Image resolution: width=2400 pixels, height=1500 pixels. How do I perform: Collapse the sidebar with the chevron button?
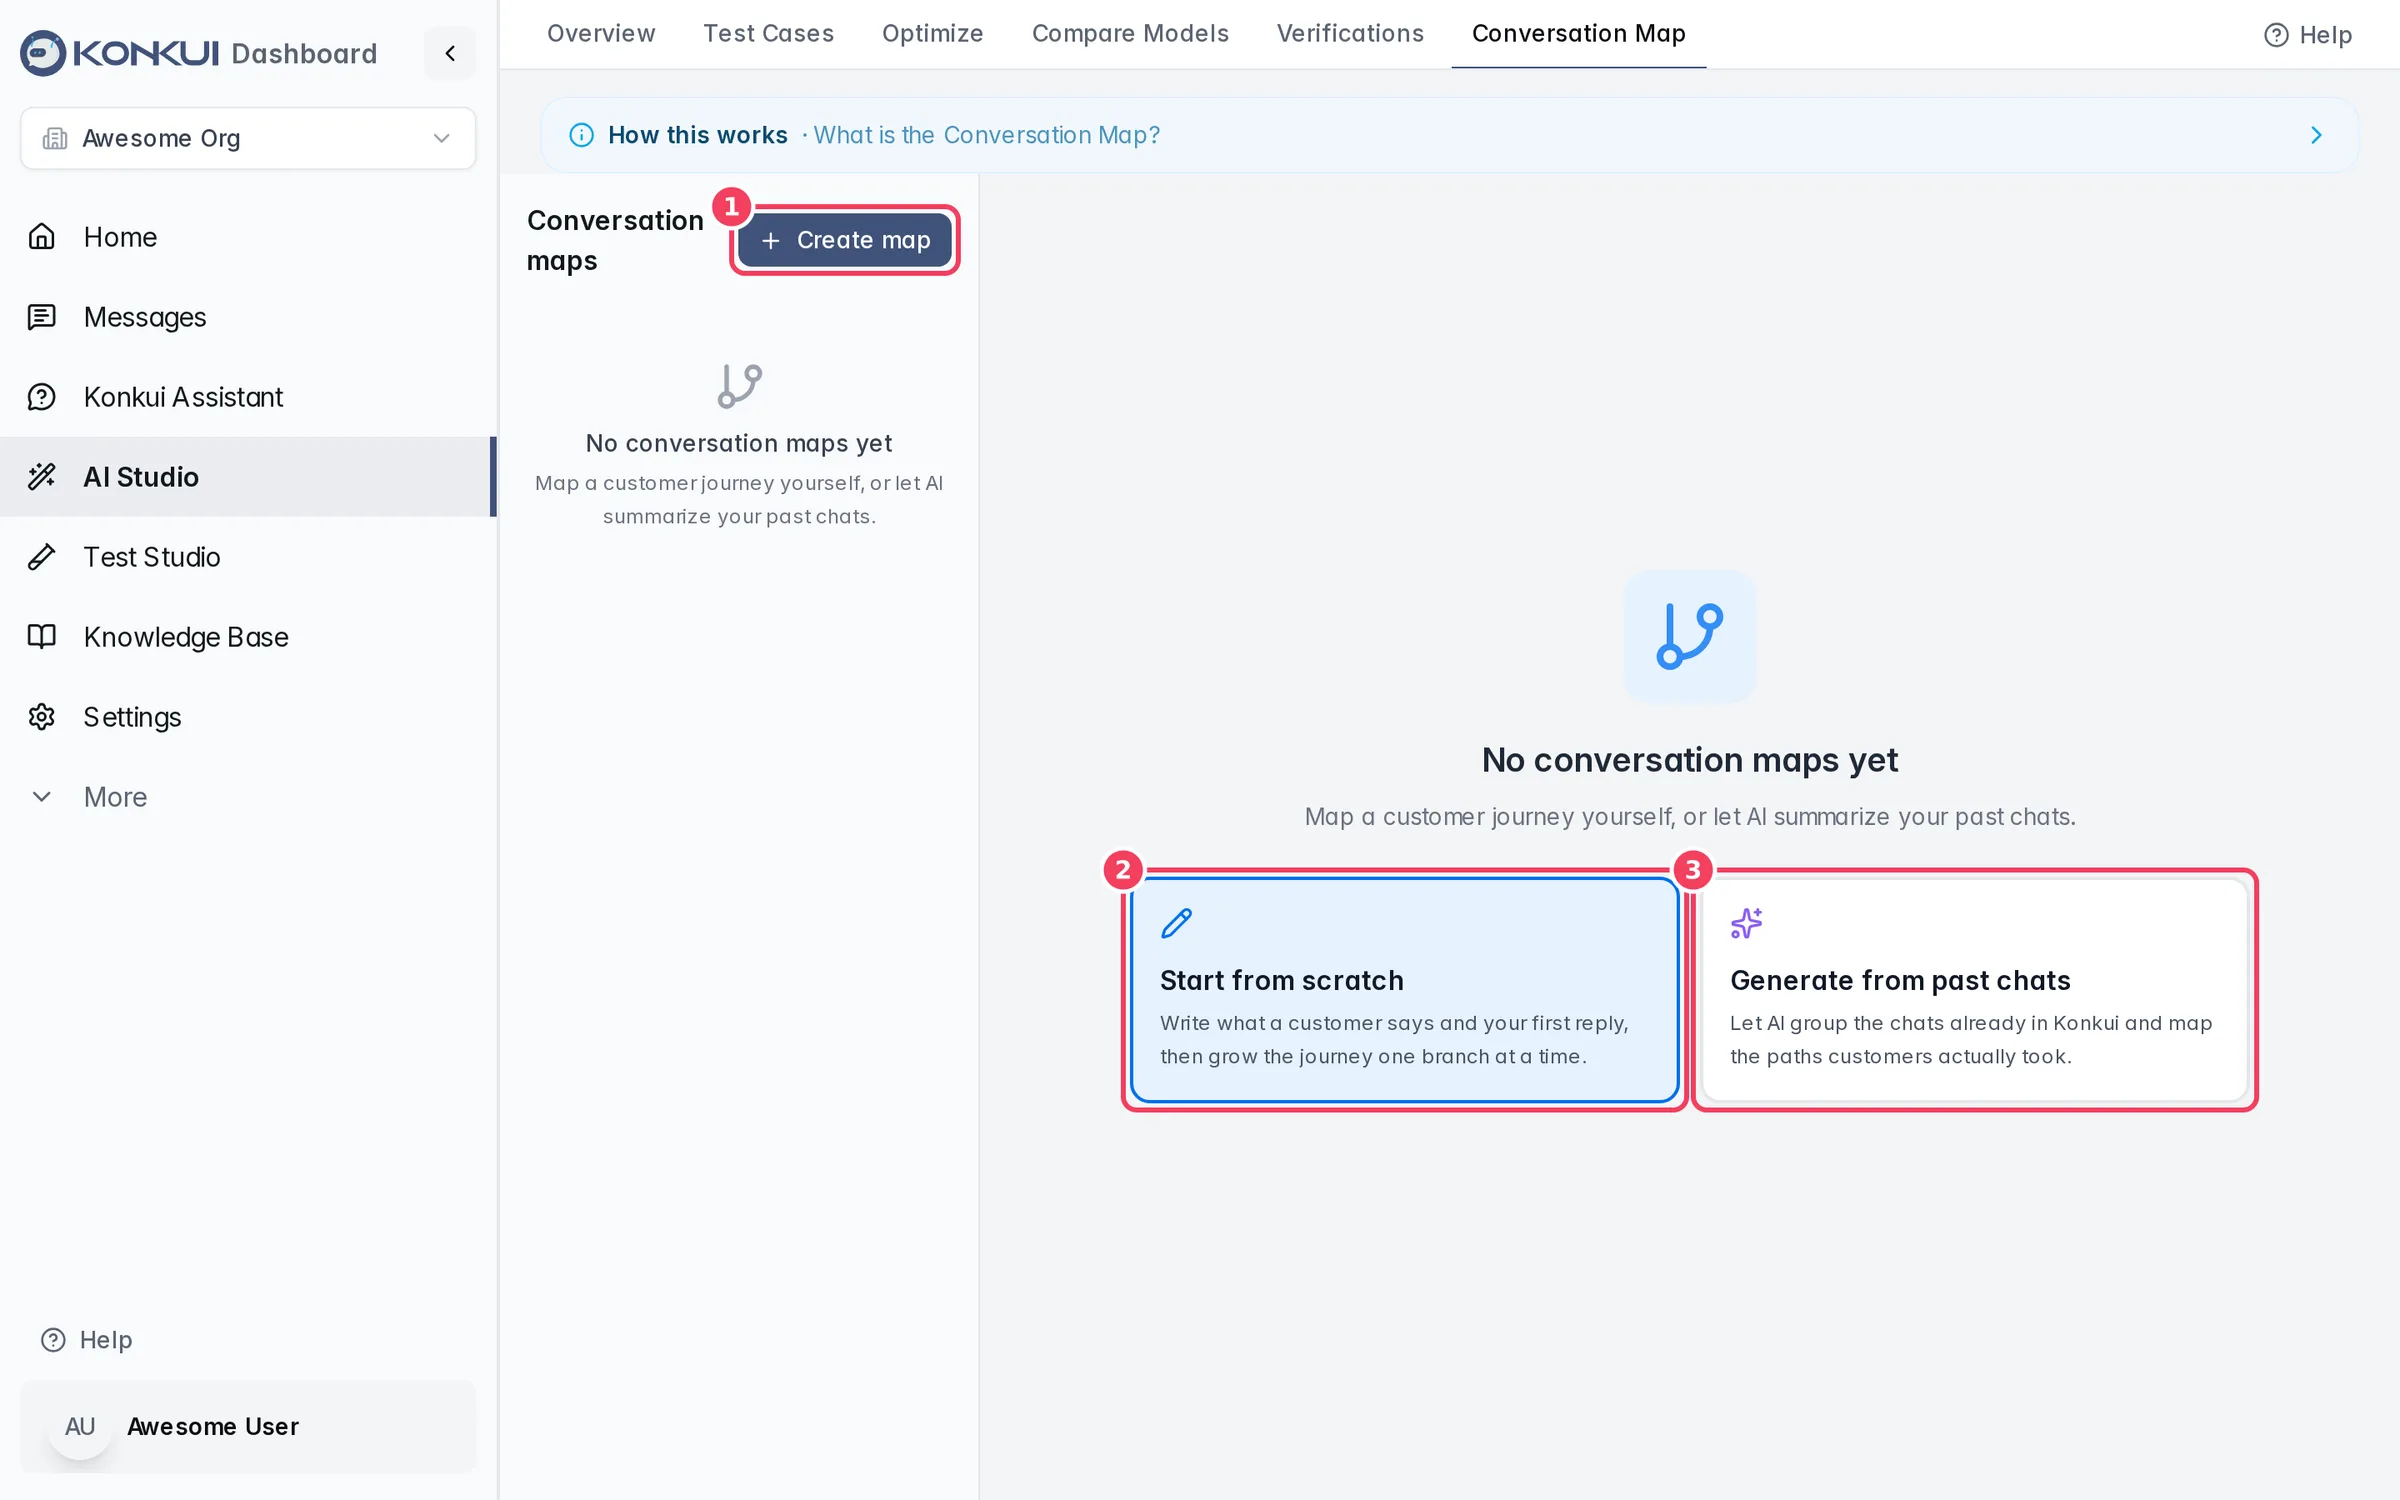[450, 53]
